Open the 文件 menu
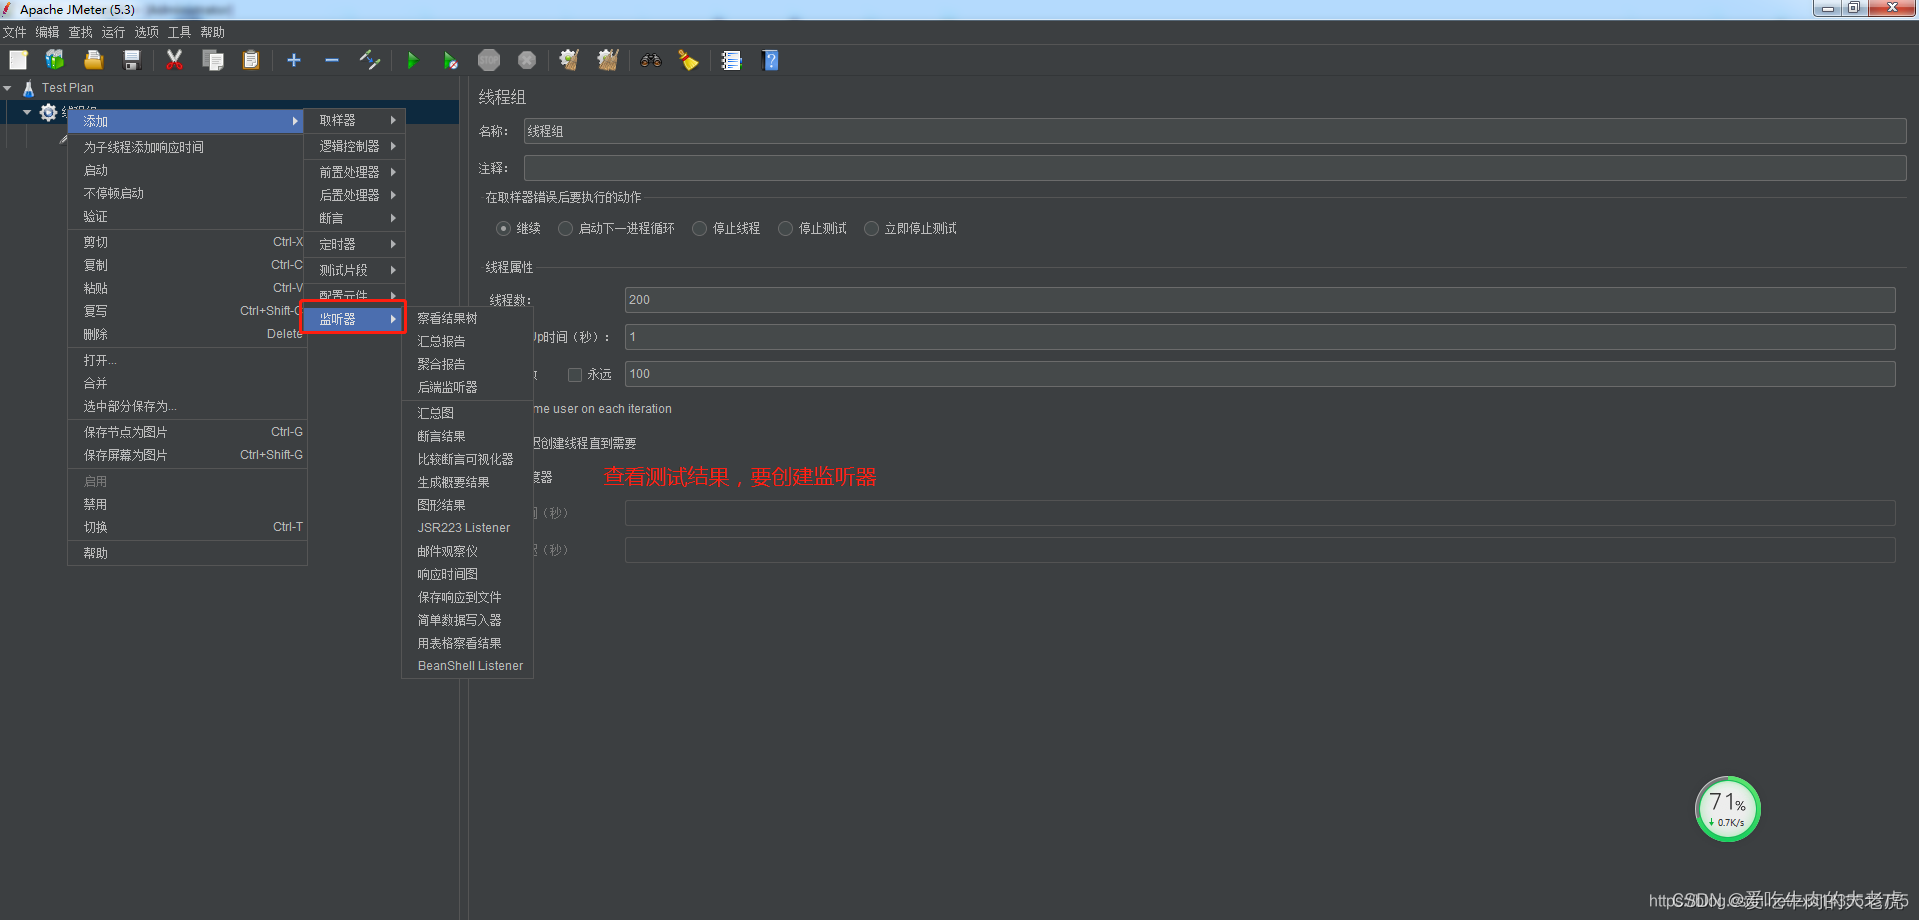Viewport: 1919px width, 920px height. [x=15, y=32]
